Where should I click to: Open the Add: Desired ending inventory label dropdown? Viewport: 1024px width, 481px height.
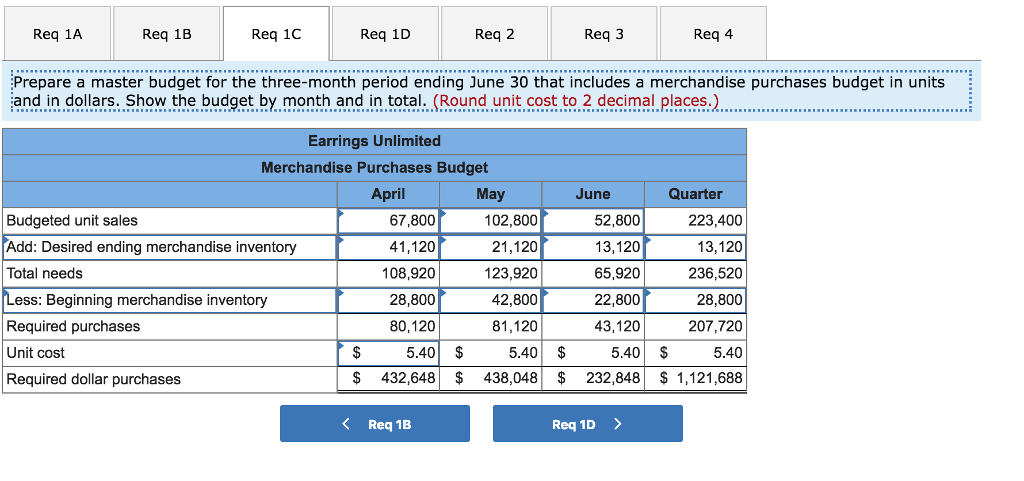[x=169, y=247]
